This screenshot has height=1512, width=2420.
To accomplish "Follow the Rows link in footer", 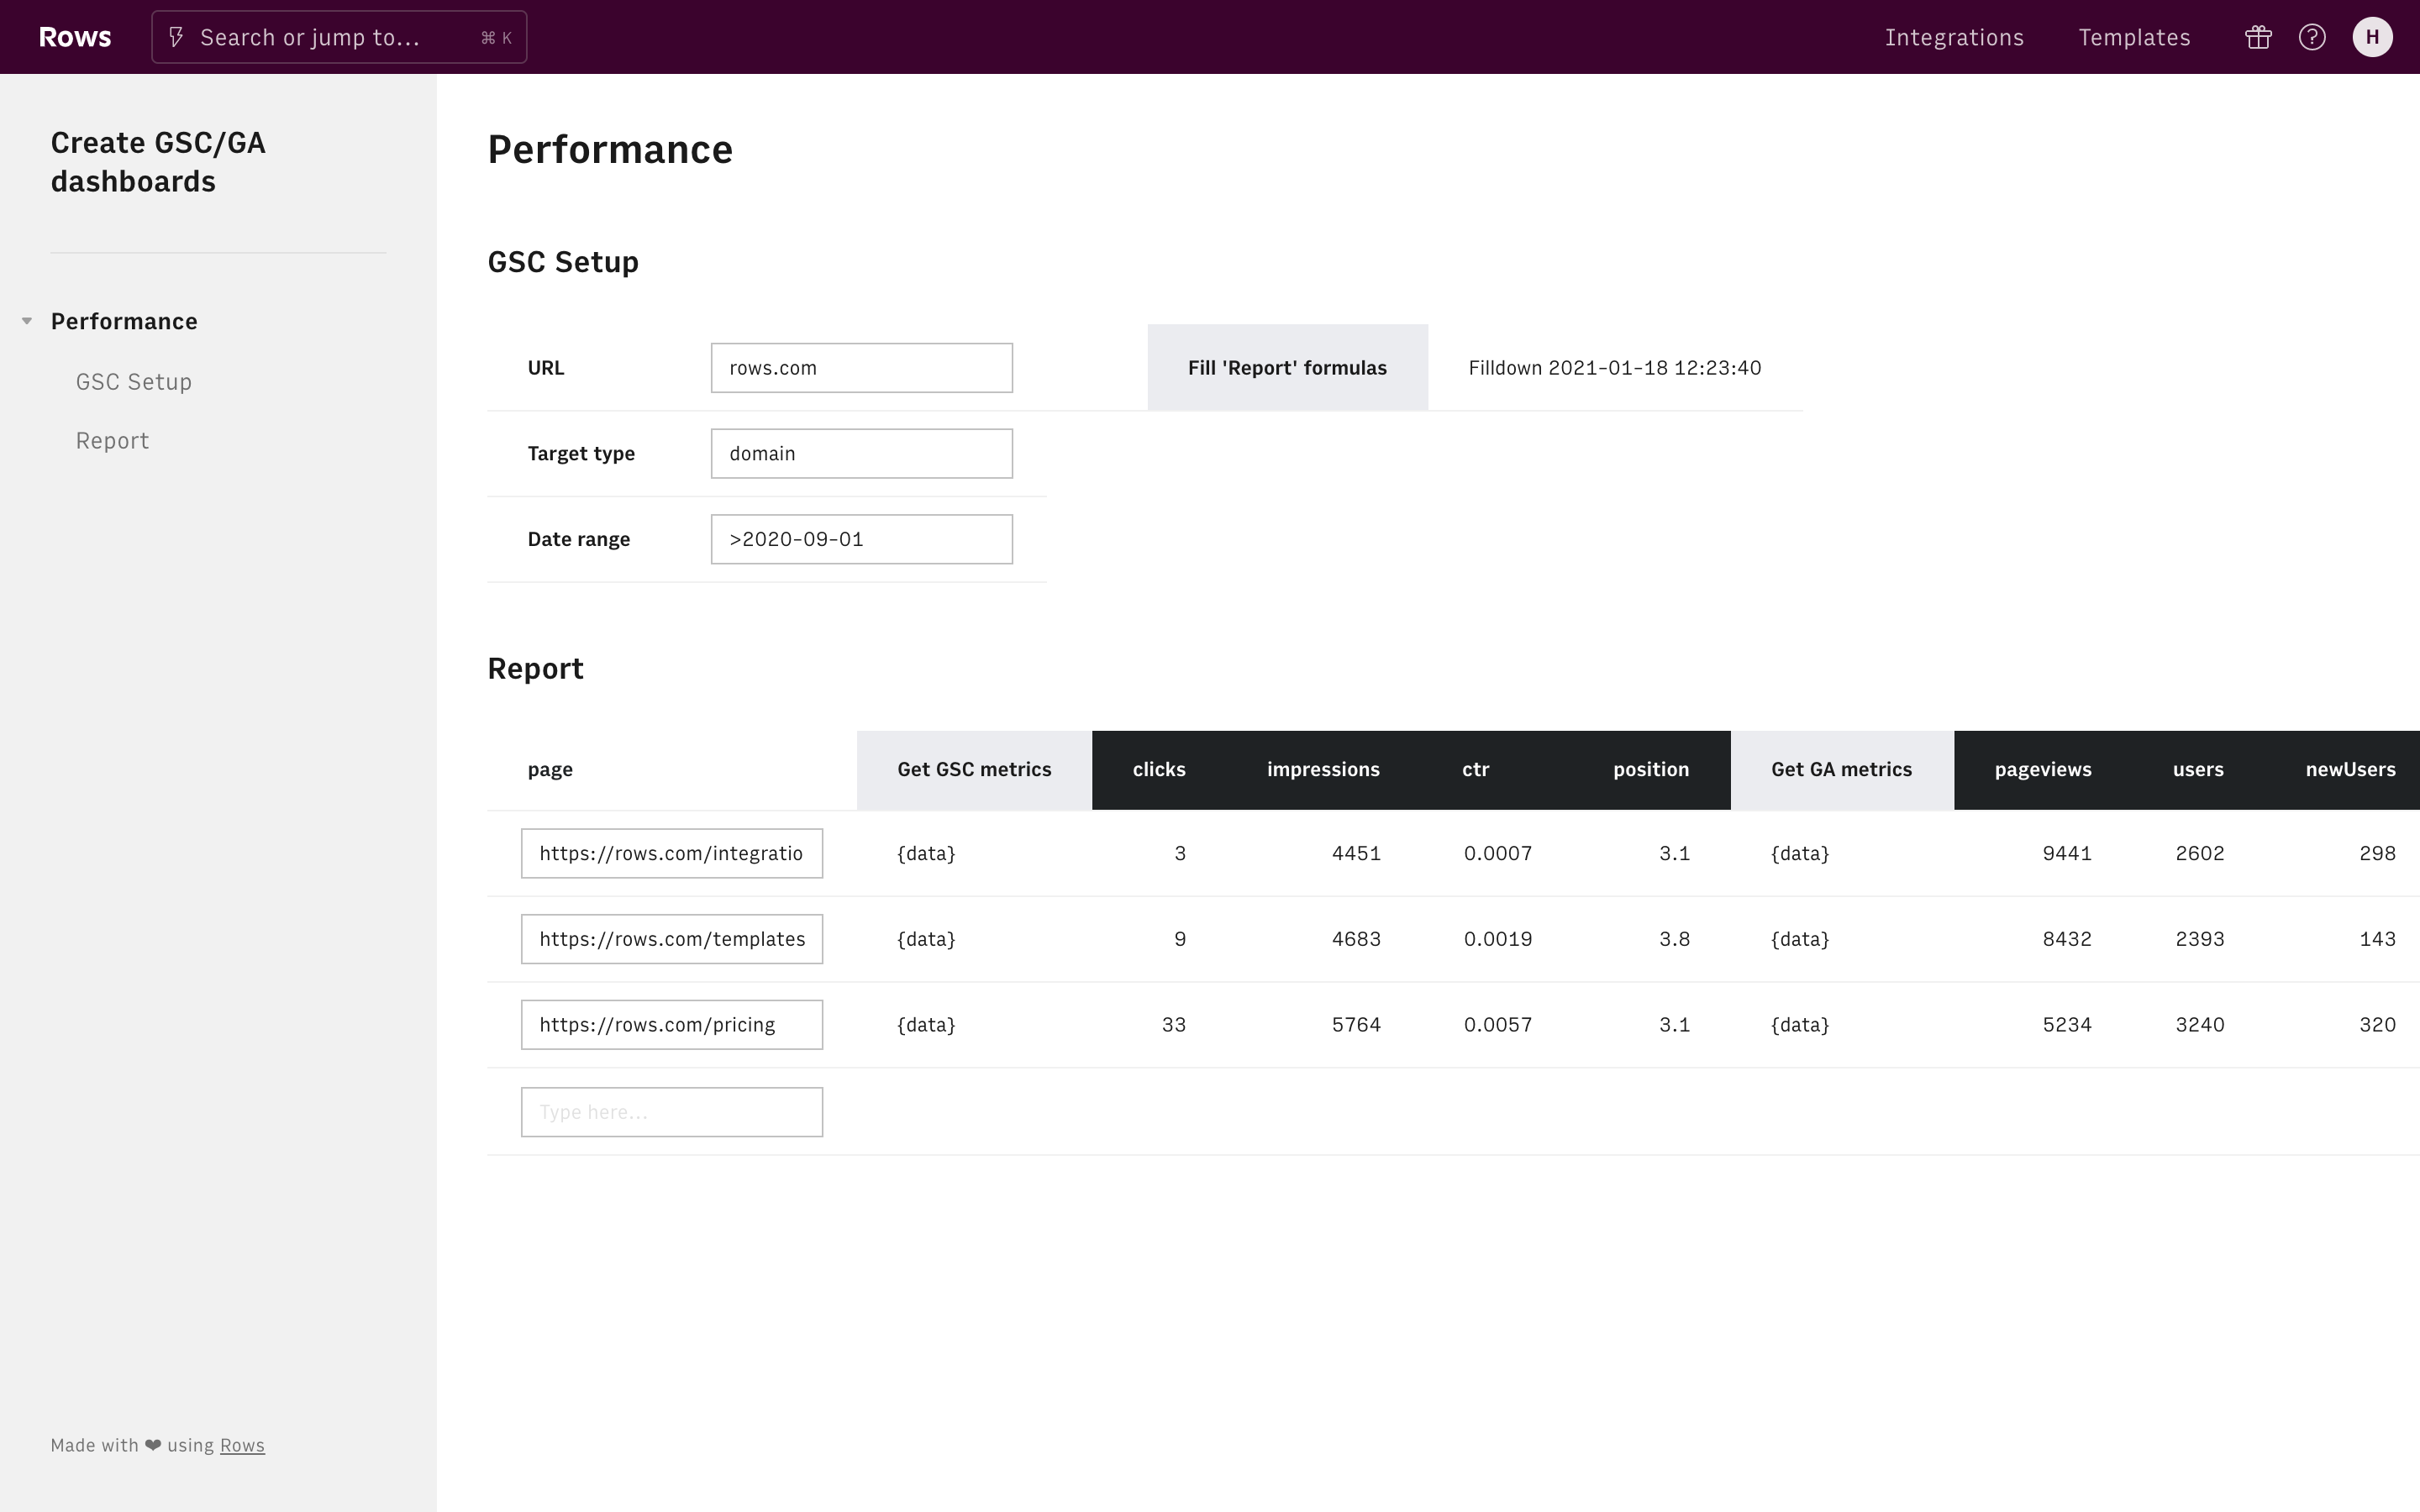I will 242,1445.
